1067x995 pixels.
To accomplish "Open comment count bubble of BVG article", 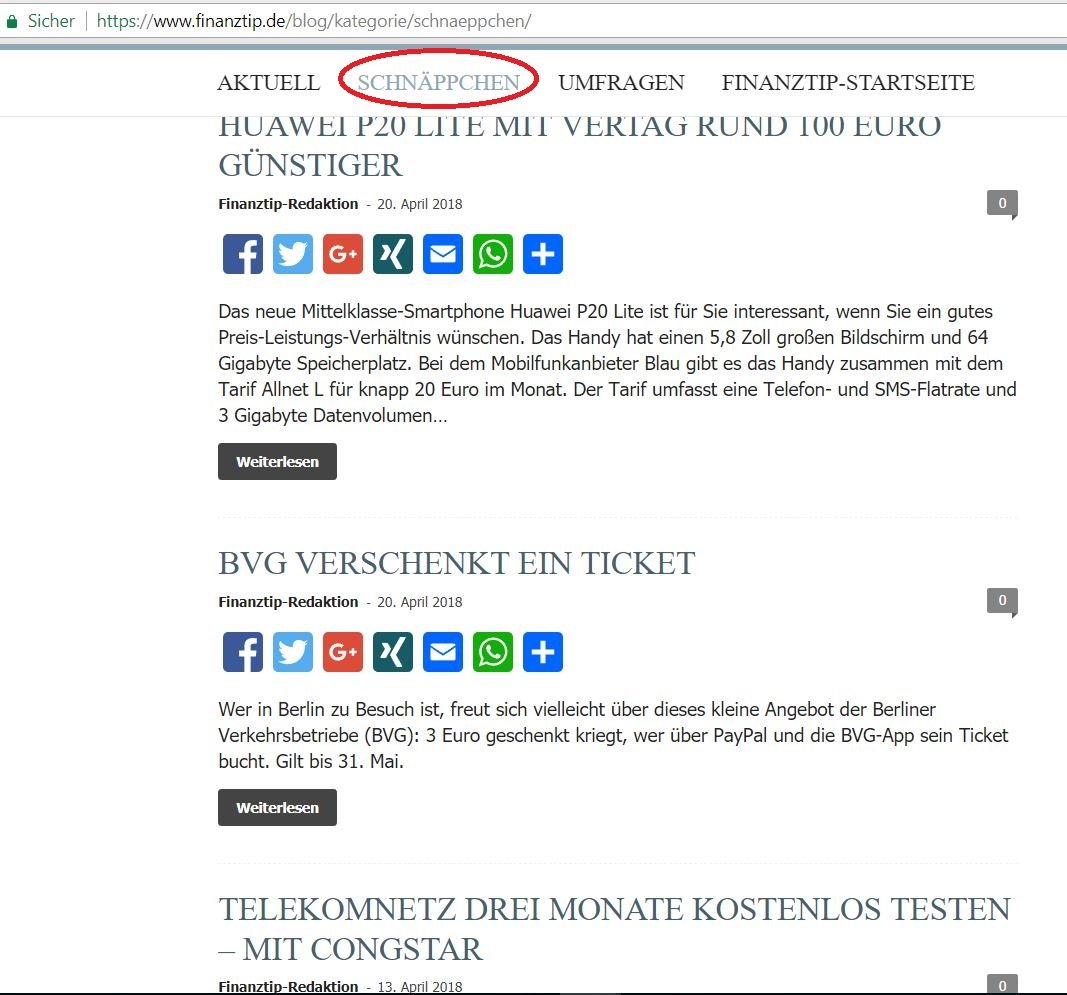I will pos(1002,602).
